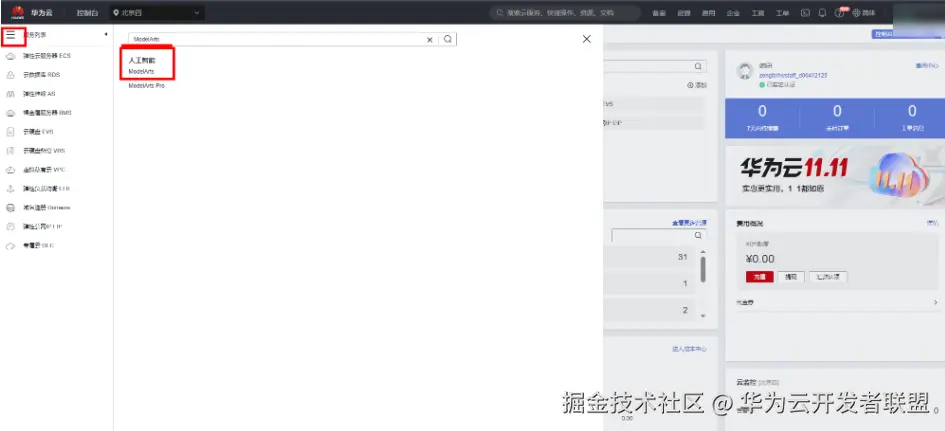Click the DEC cloud icon in sidebar
The height and width of the screenshot is (431, 945).
(x=10, y=246)
